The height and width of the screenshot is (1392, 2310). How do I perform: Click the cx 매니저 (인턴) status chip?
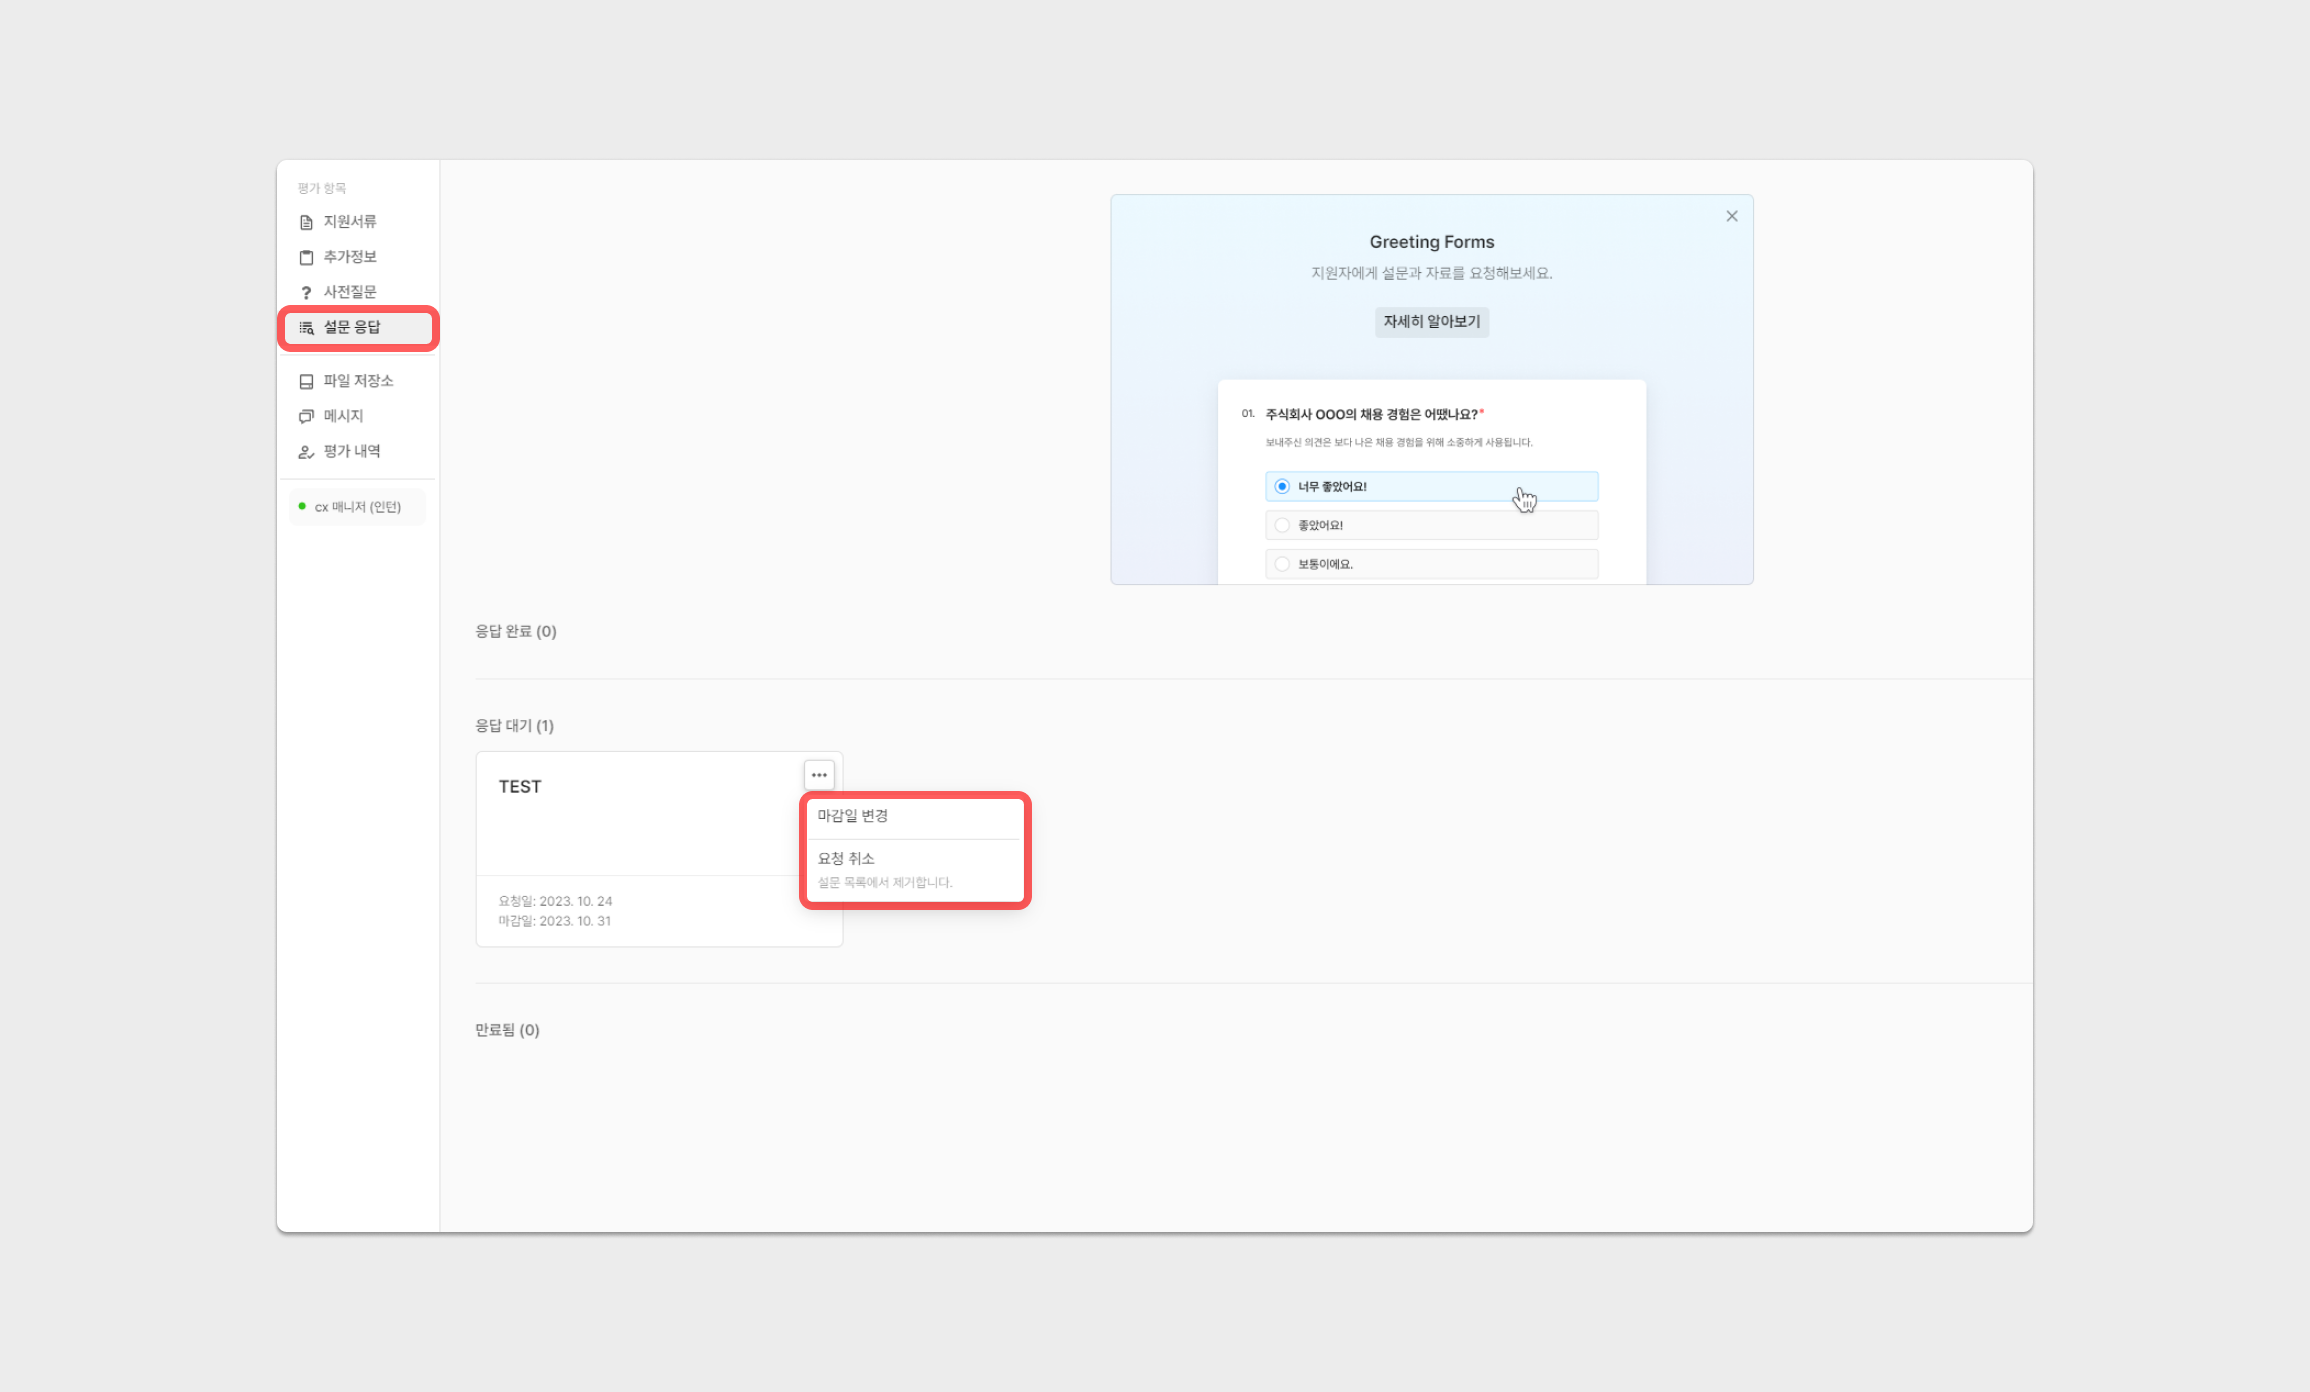(357, 507)
